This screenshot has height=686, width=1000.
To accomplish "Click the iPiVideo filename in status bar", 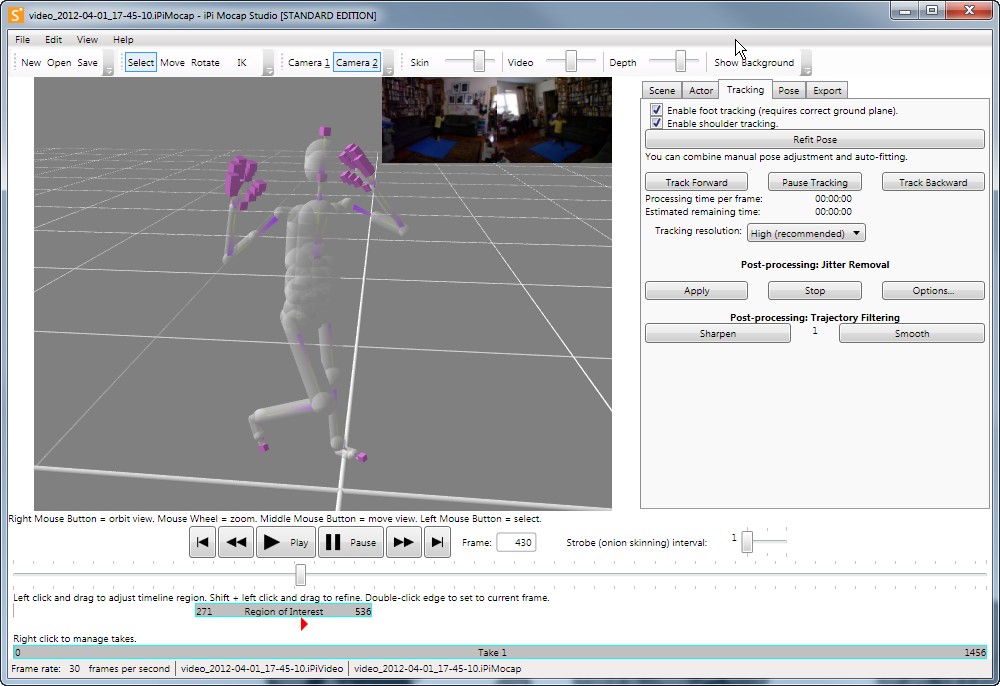I will 261,668.
